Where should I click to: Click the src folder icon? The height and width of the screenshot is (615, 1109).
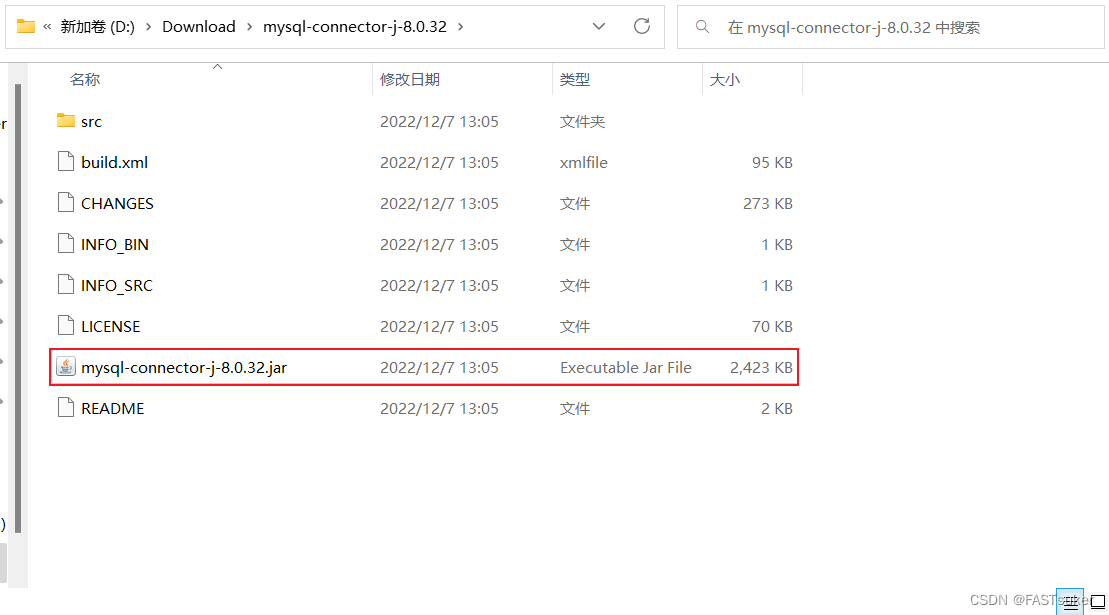click(66, 121)
